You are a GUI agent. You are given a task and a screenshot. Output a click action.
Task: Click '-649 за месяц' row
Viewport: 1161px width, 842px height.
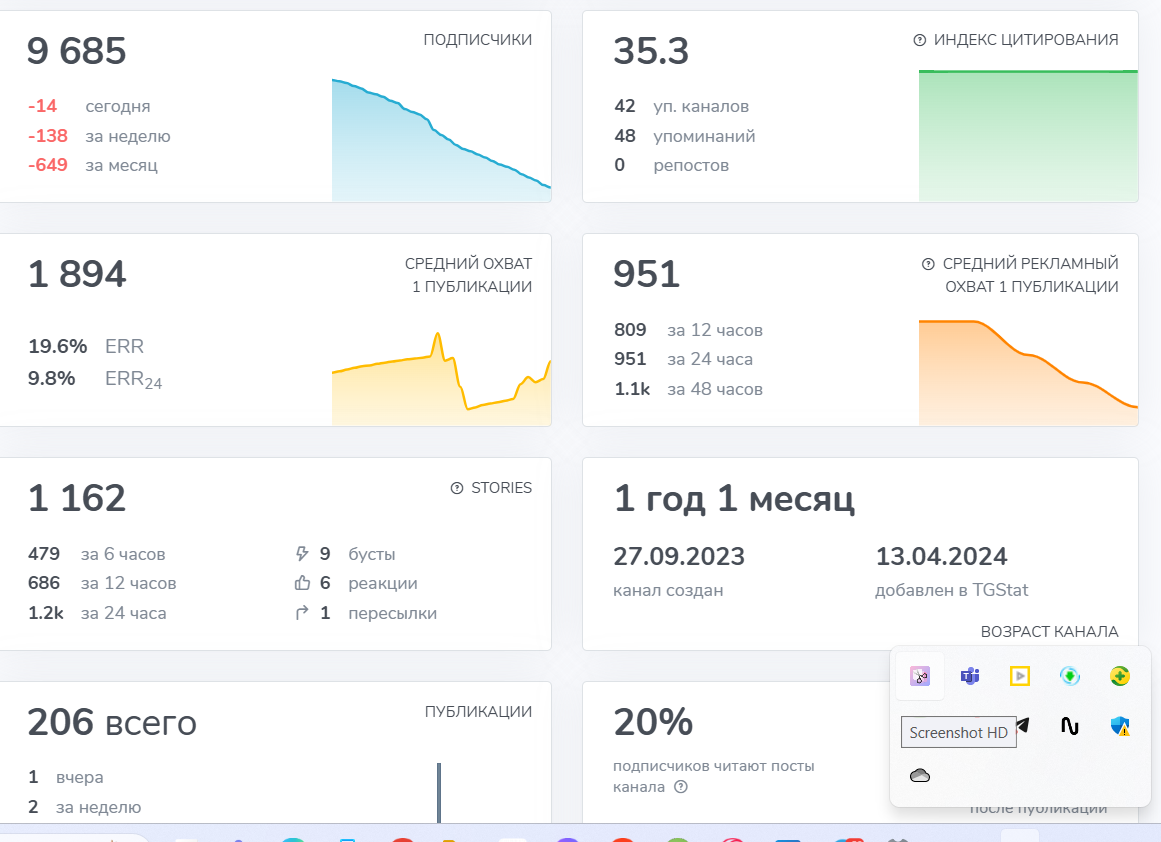(93, 164)
